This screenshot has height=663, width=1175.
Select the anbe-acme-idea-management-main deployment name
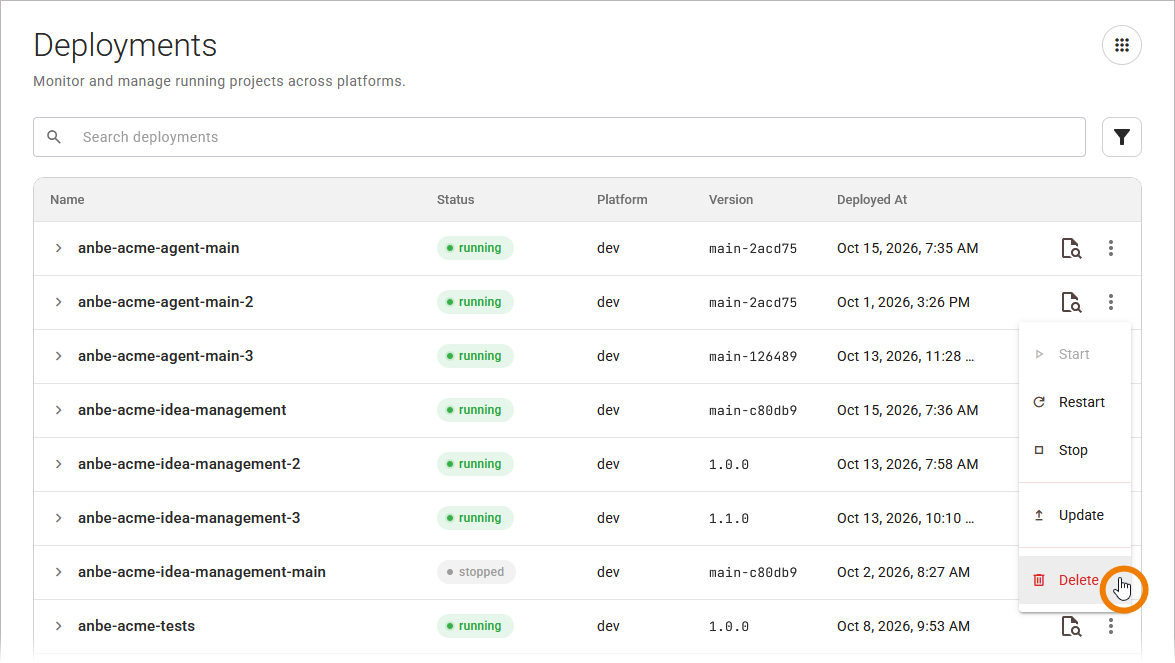point(202,572)
